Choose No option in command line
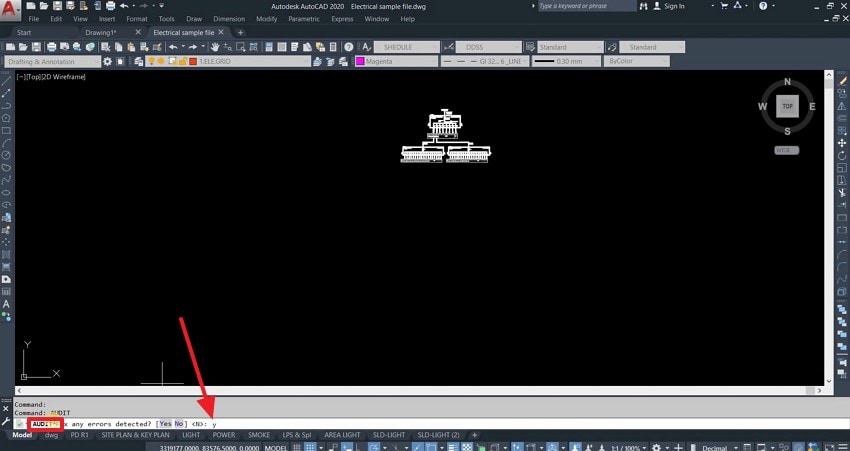850x451 pixels. coord(179,424)
